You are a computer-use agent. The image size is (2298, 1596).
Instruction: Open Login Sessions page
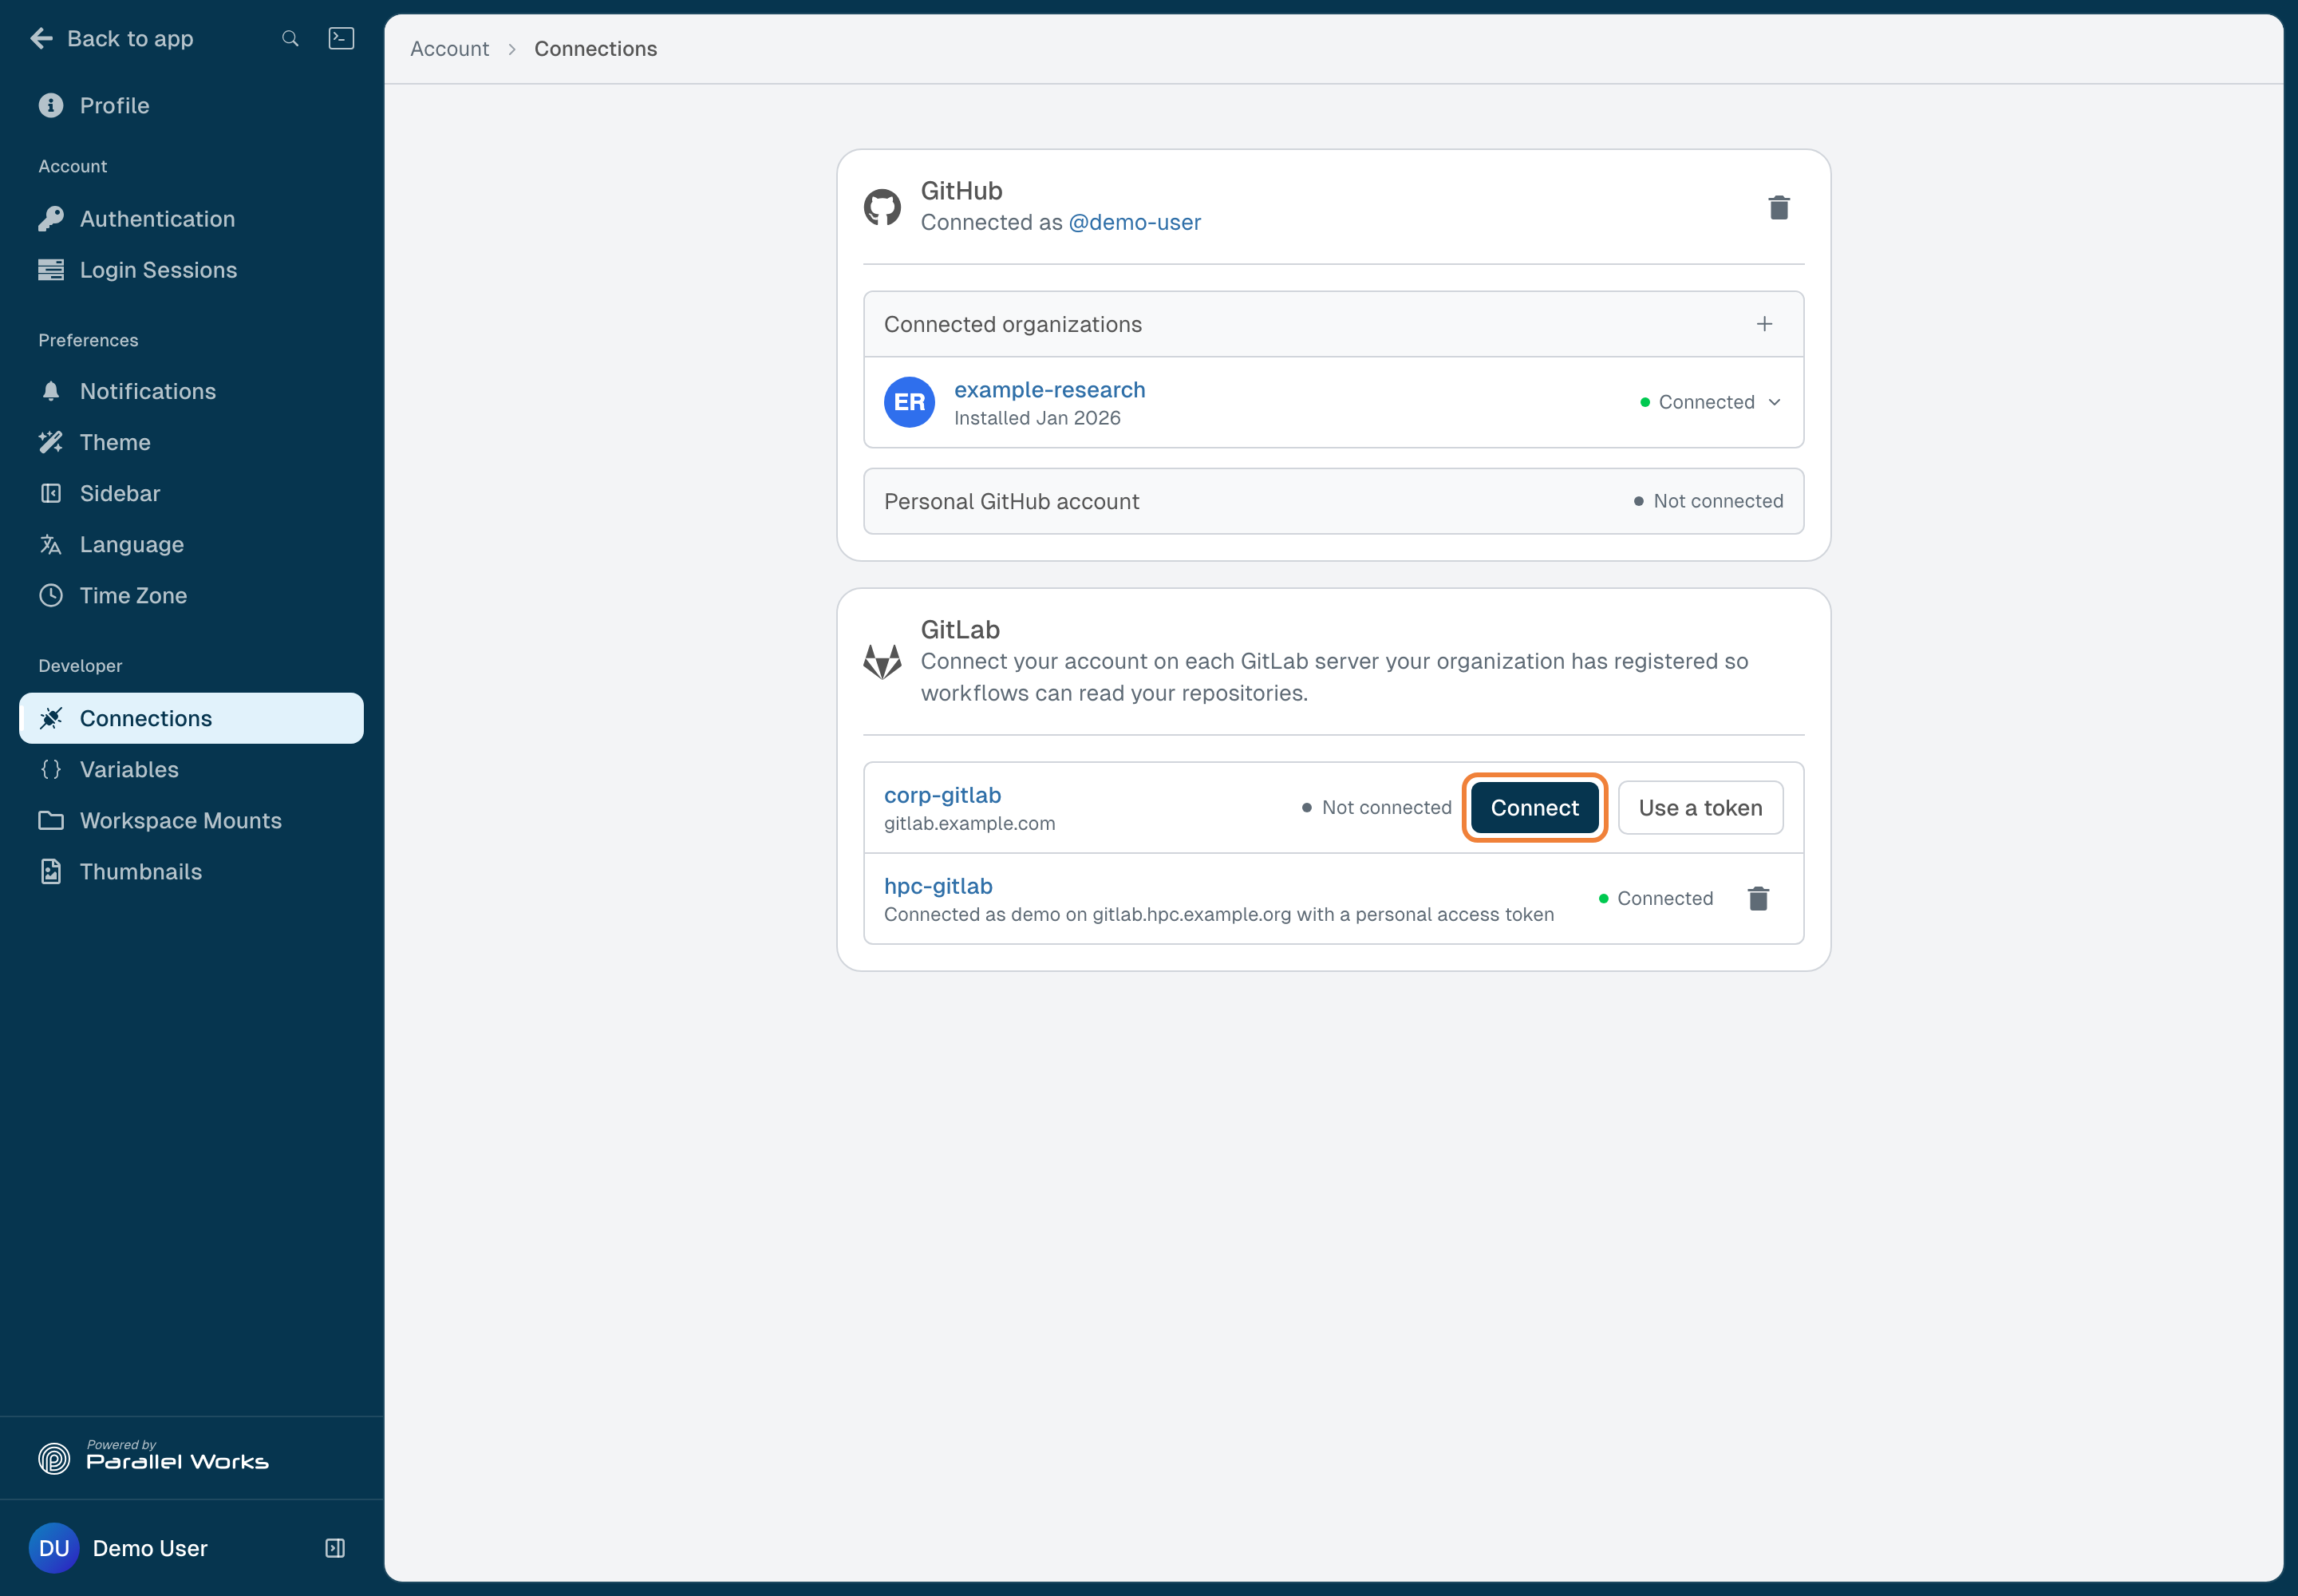[191, 270]
